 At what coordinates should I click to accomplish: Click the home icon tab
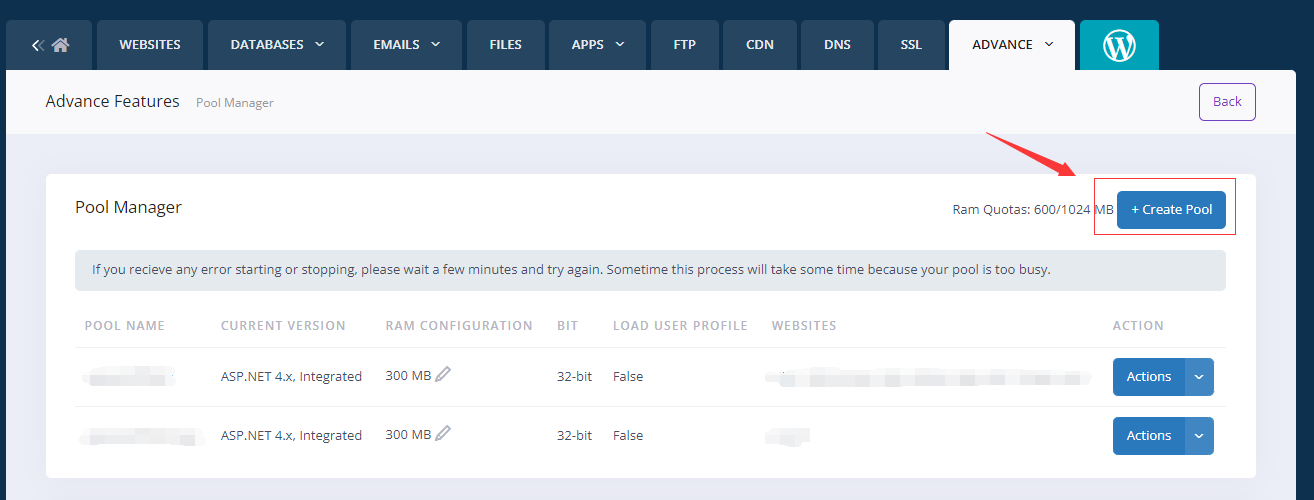coord(50,45)
